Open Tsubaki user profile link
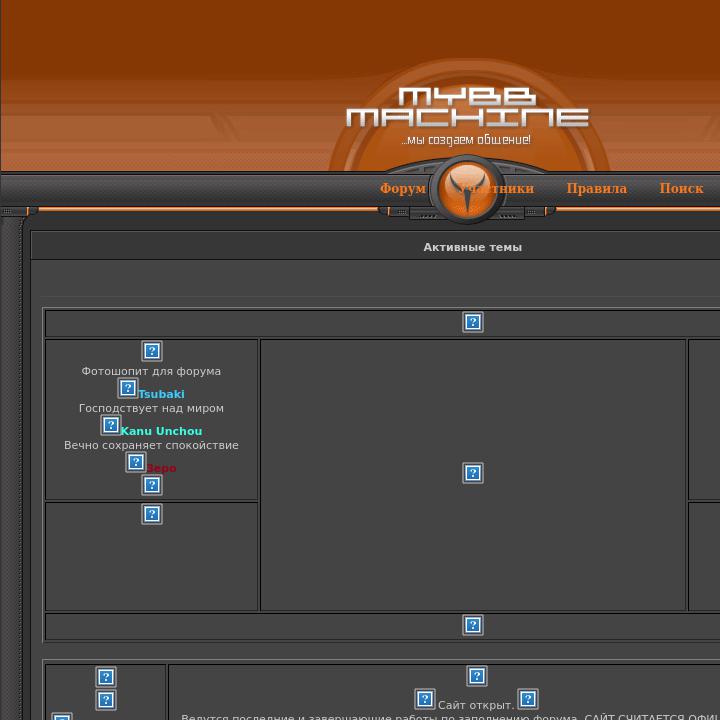 tap(162, 394)
